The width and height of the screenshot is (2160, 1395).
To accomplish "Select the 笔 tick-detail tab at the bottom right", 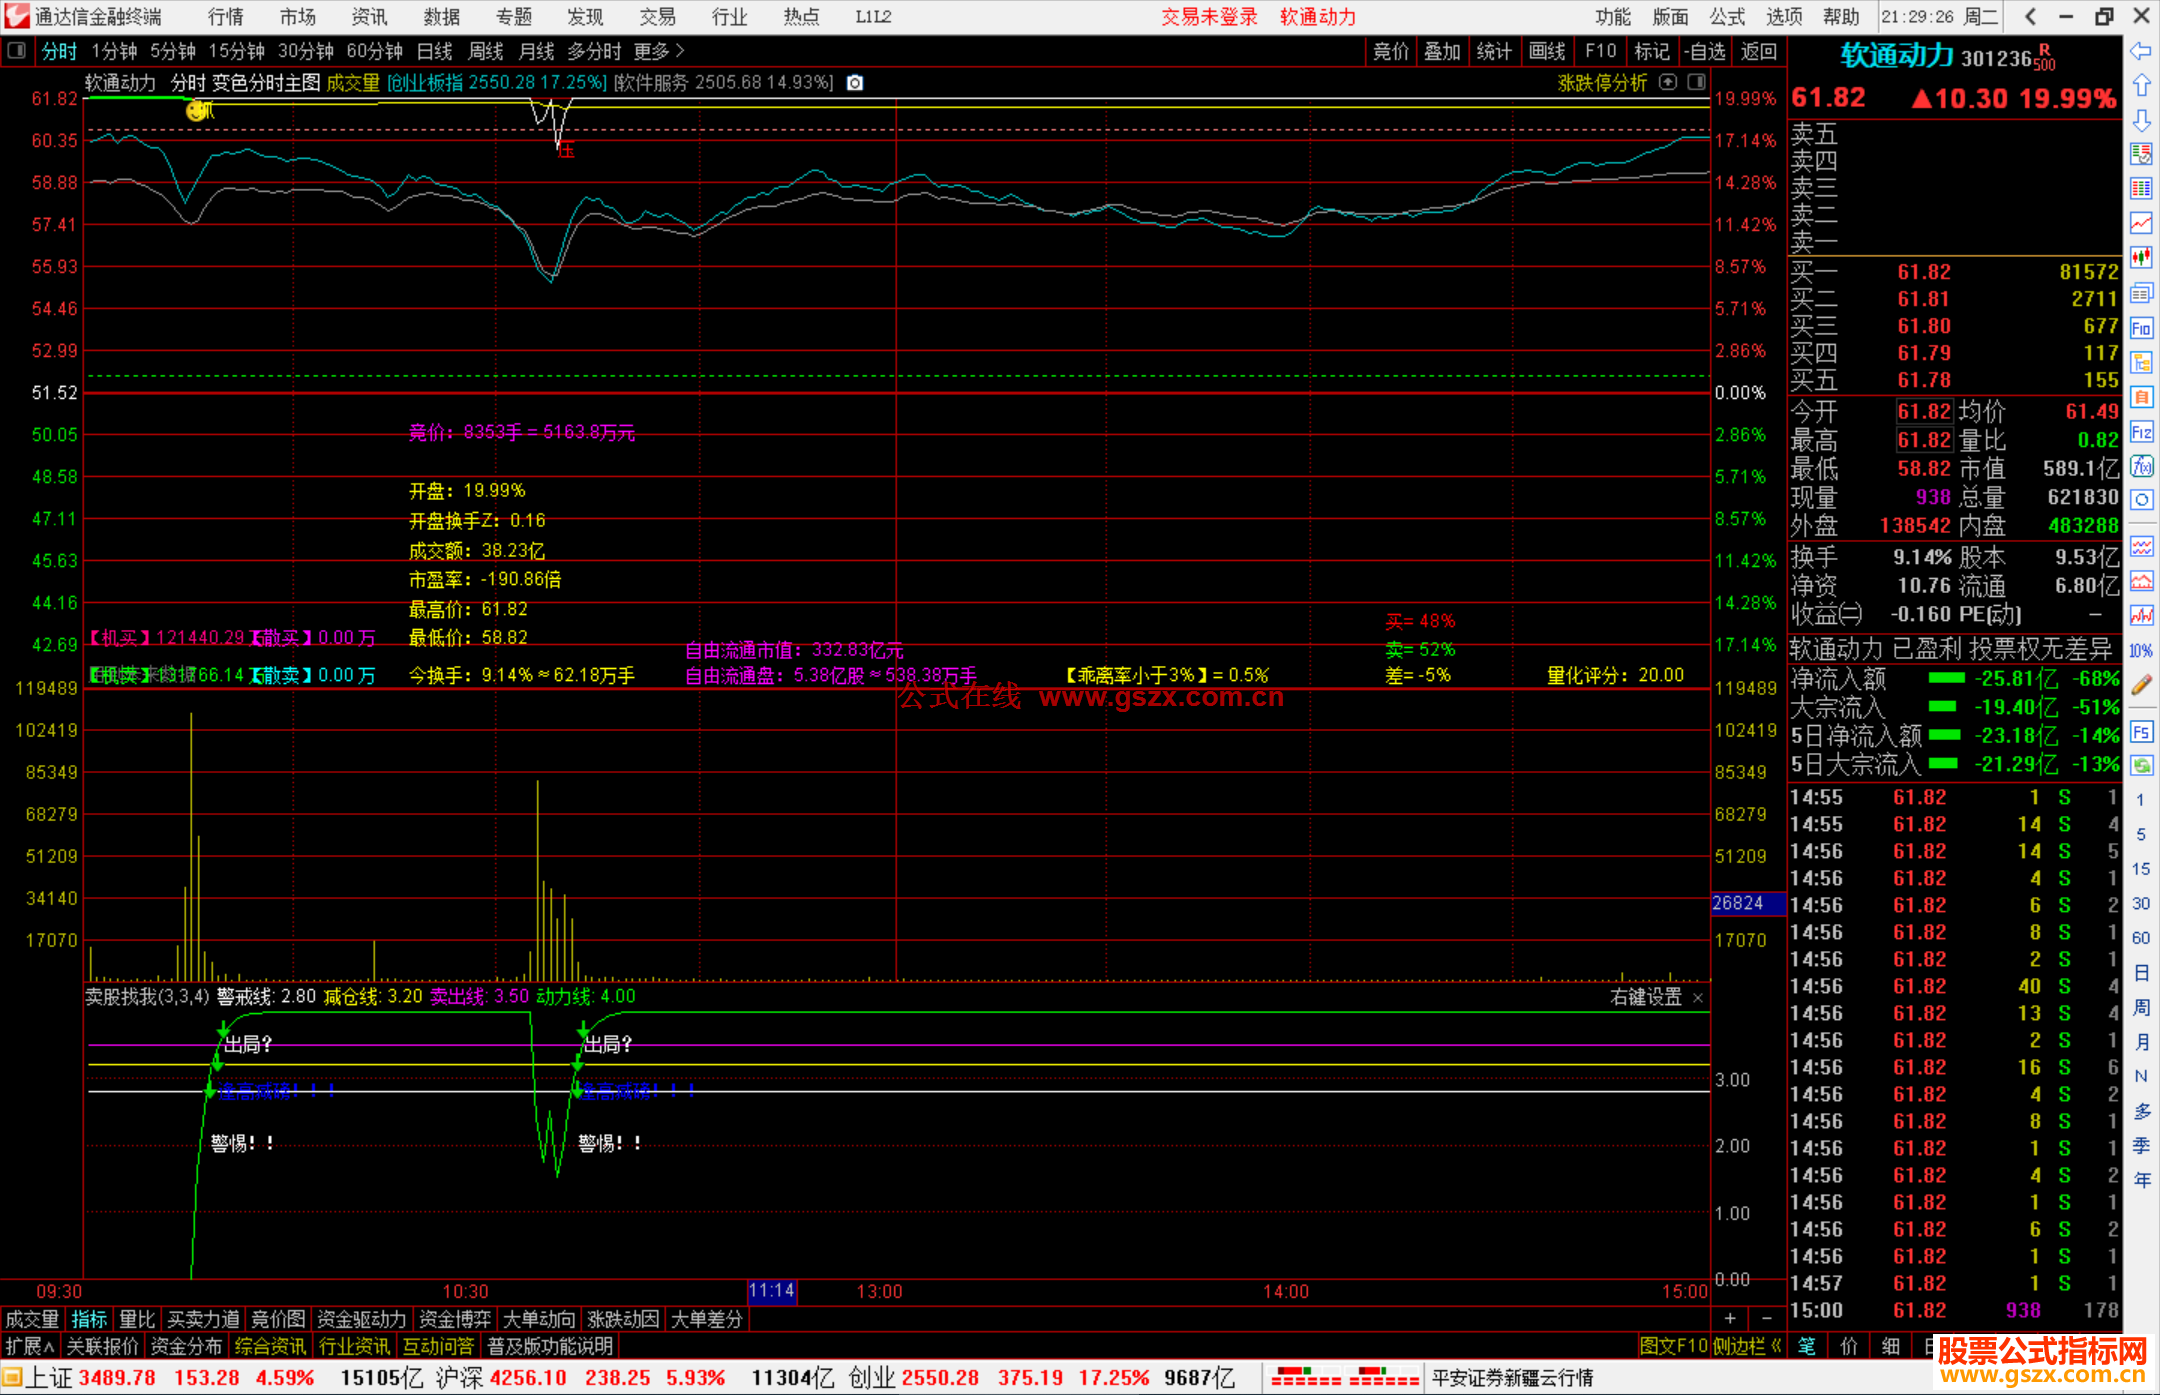I will pyautogui.click(x=1807, y=1346).
